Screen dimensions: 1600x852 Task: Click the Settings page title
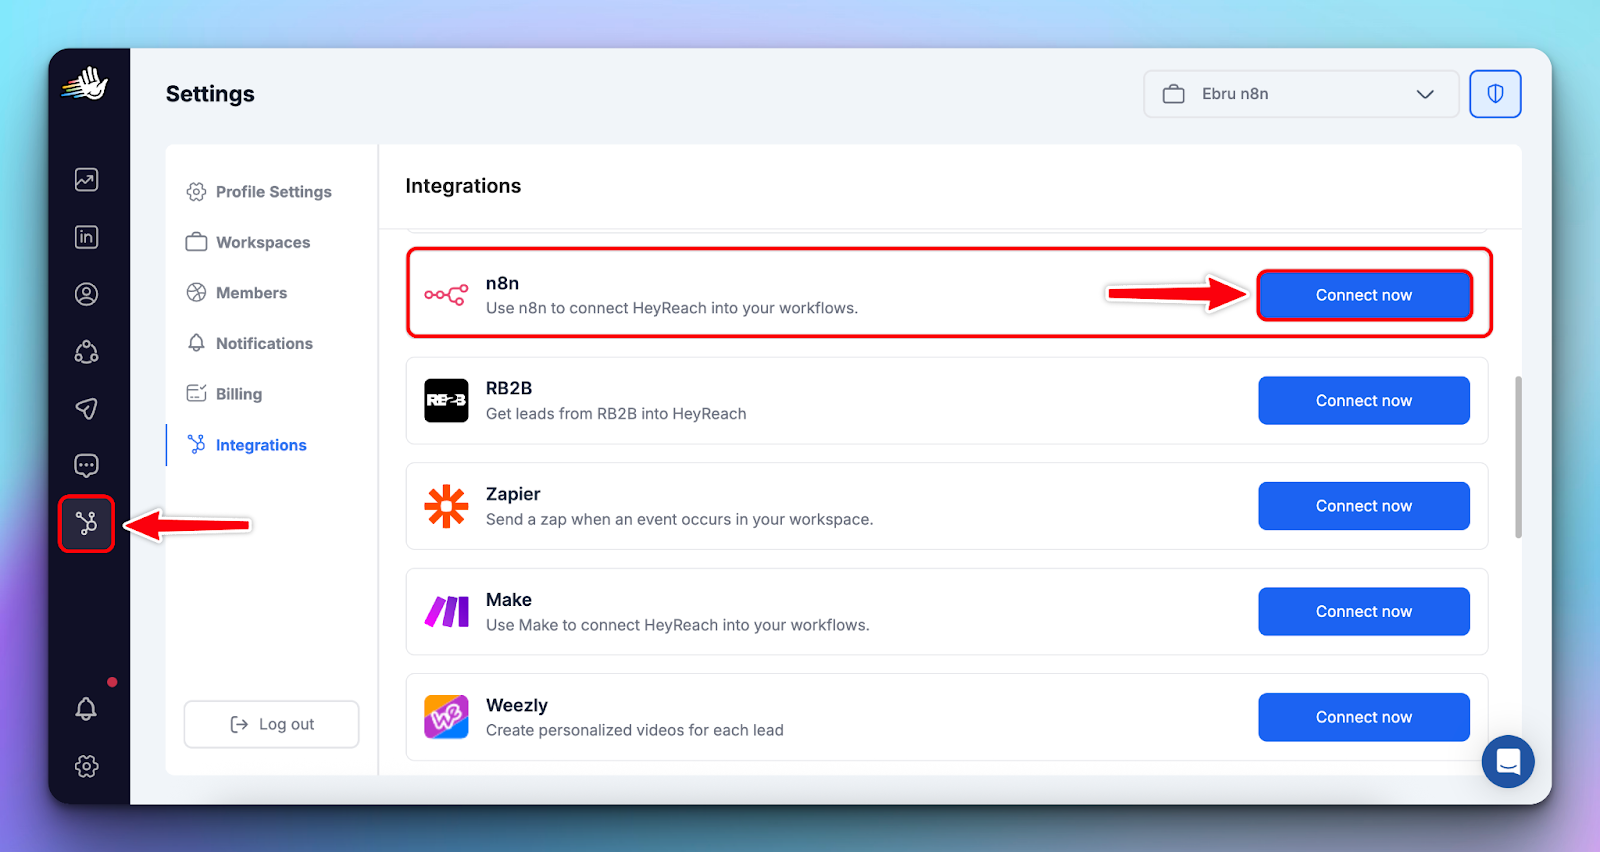pos(210,94)
